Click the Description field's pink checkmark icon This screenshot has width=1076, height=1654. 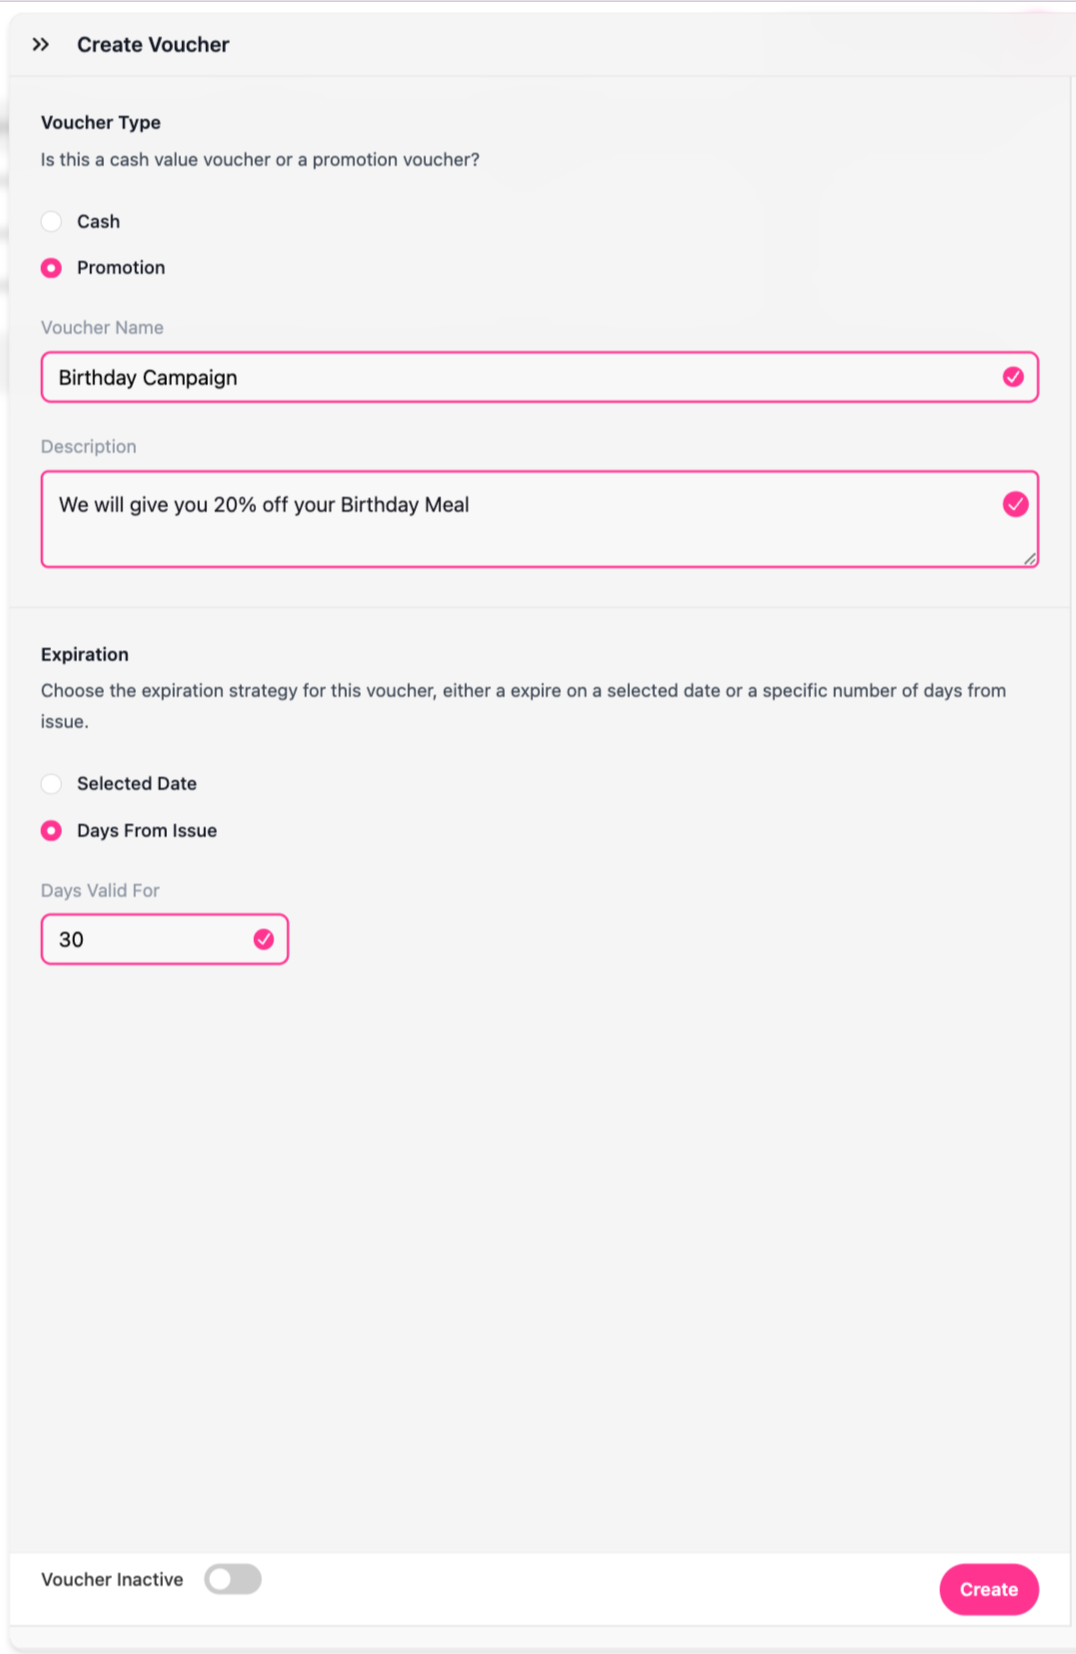1015,504
